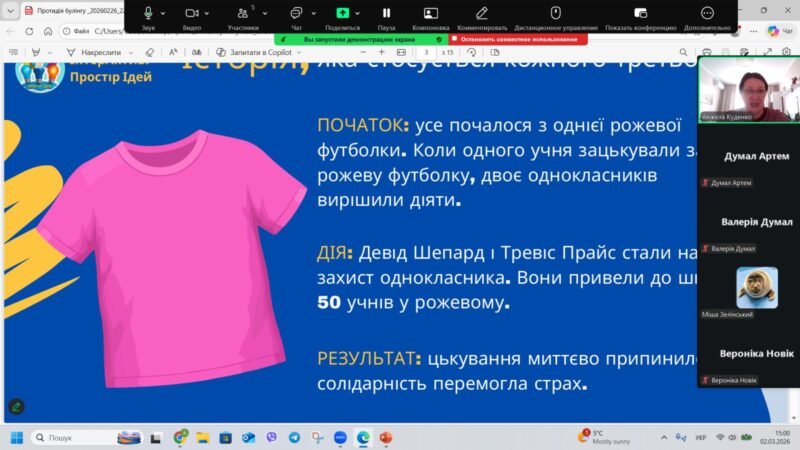
Task: Mute microphone in Zoom toolbar
Action: 148,14
